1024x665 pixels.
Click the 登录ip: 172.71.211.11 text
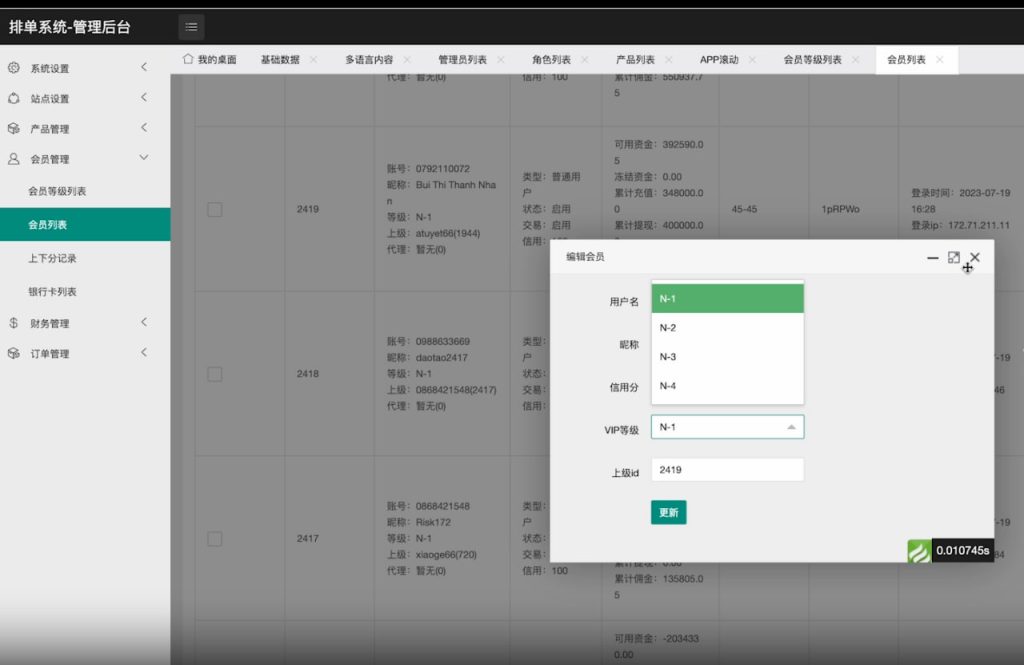[960, 225]
